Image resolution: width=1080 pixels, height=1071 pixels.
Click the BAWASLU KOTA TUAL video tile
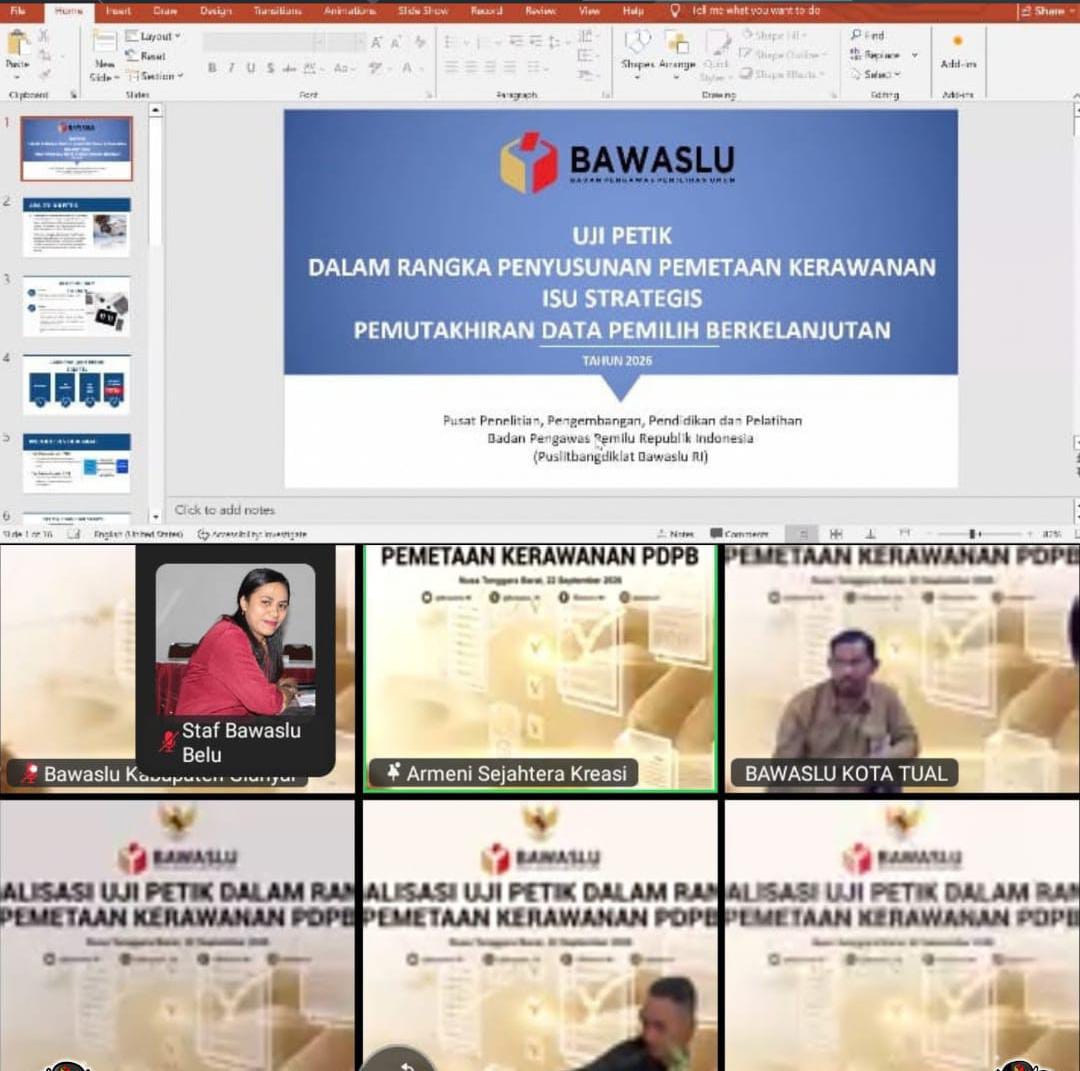point(902,668)
